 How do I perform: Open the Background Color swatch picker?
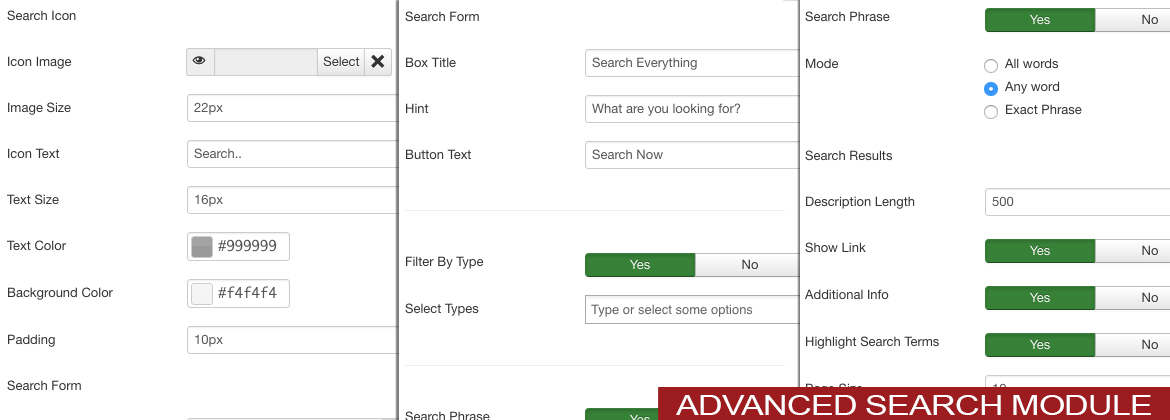tap(202, 294)
